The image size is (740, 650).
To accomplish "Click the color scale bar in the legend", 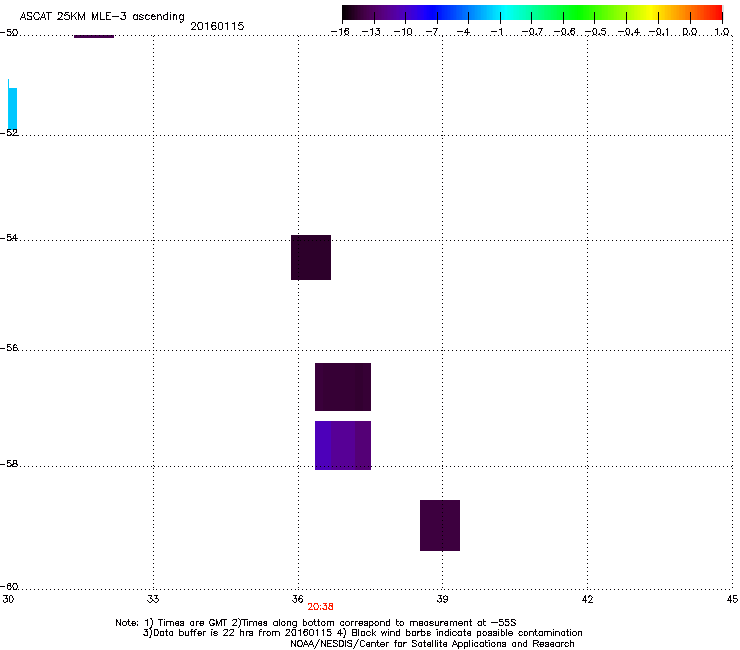I will [x=532, y=13].
